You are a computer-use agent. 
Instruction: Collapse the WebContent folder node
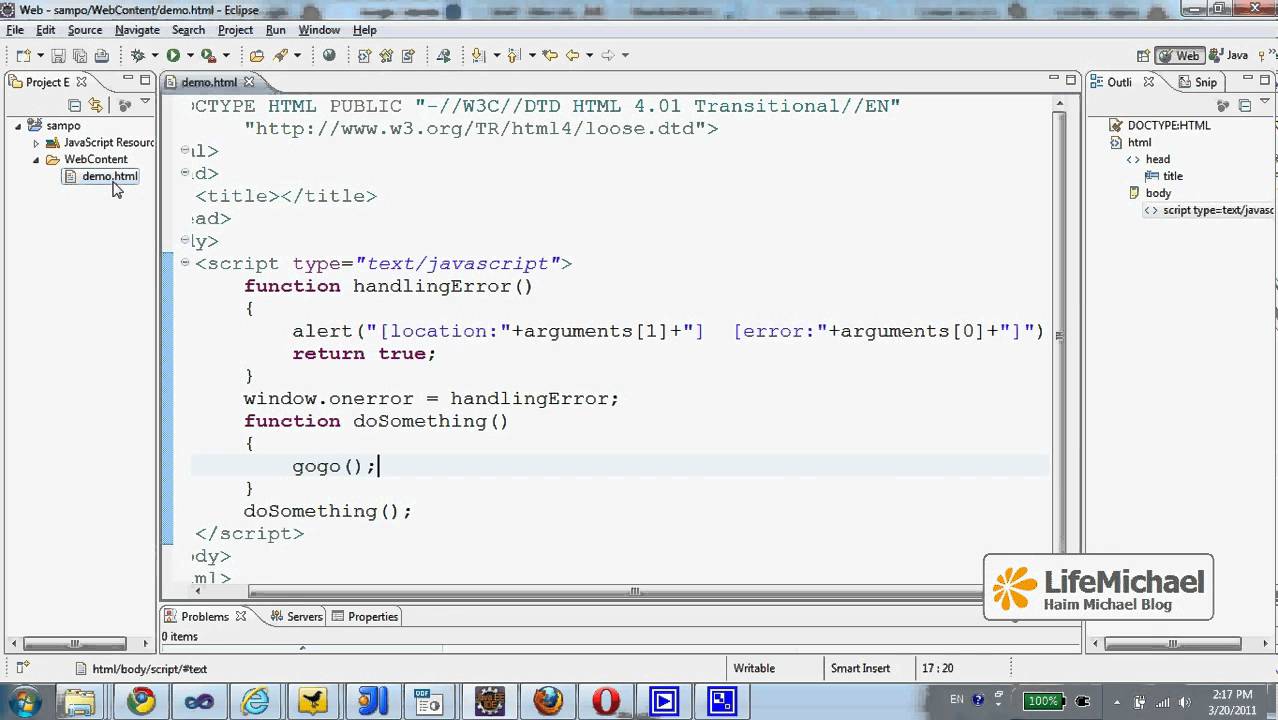point(37,160)
